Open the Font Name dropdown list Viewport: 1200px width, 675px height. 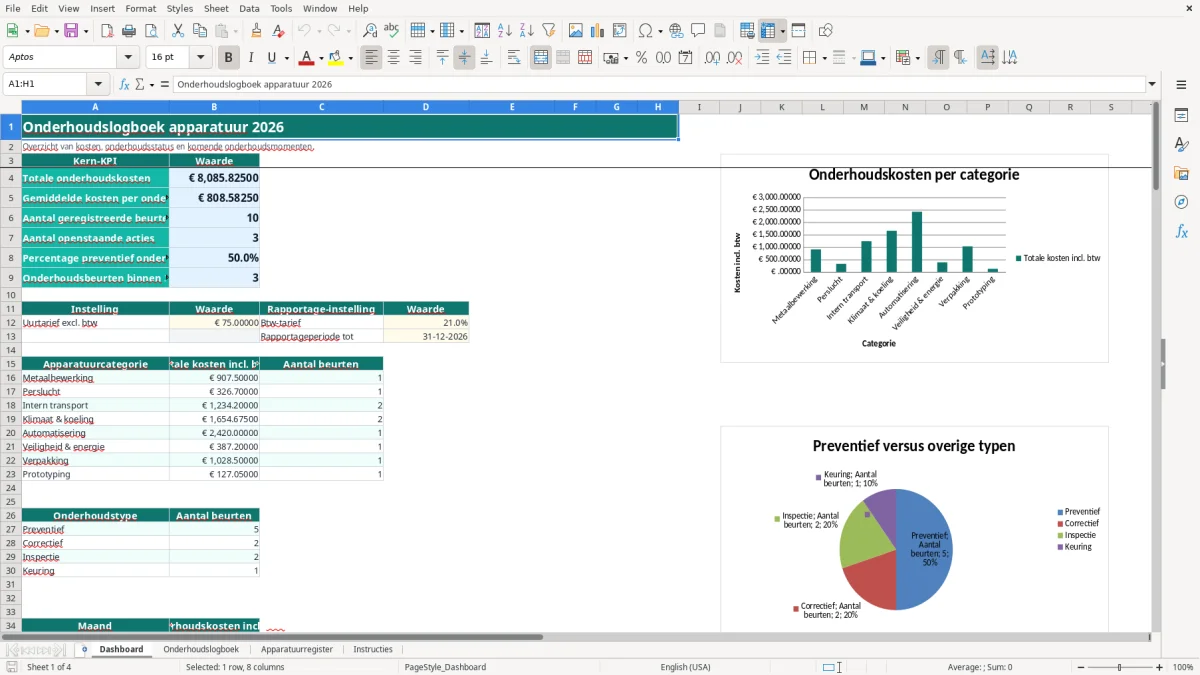coord(127,58)
